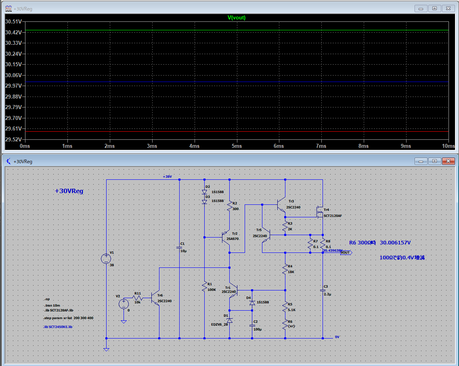Click the R11 10k resistor
Screen dimensions: 459x366
(137, 298)
